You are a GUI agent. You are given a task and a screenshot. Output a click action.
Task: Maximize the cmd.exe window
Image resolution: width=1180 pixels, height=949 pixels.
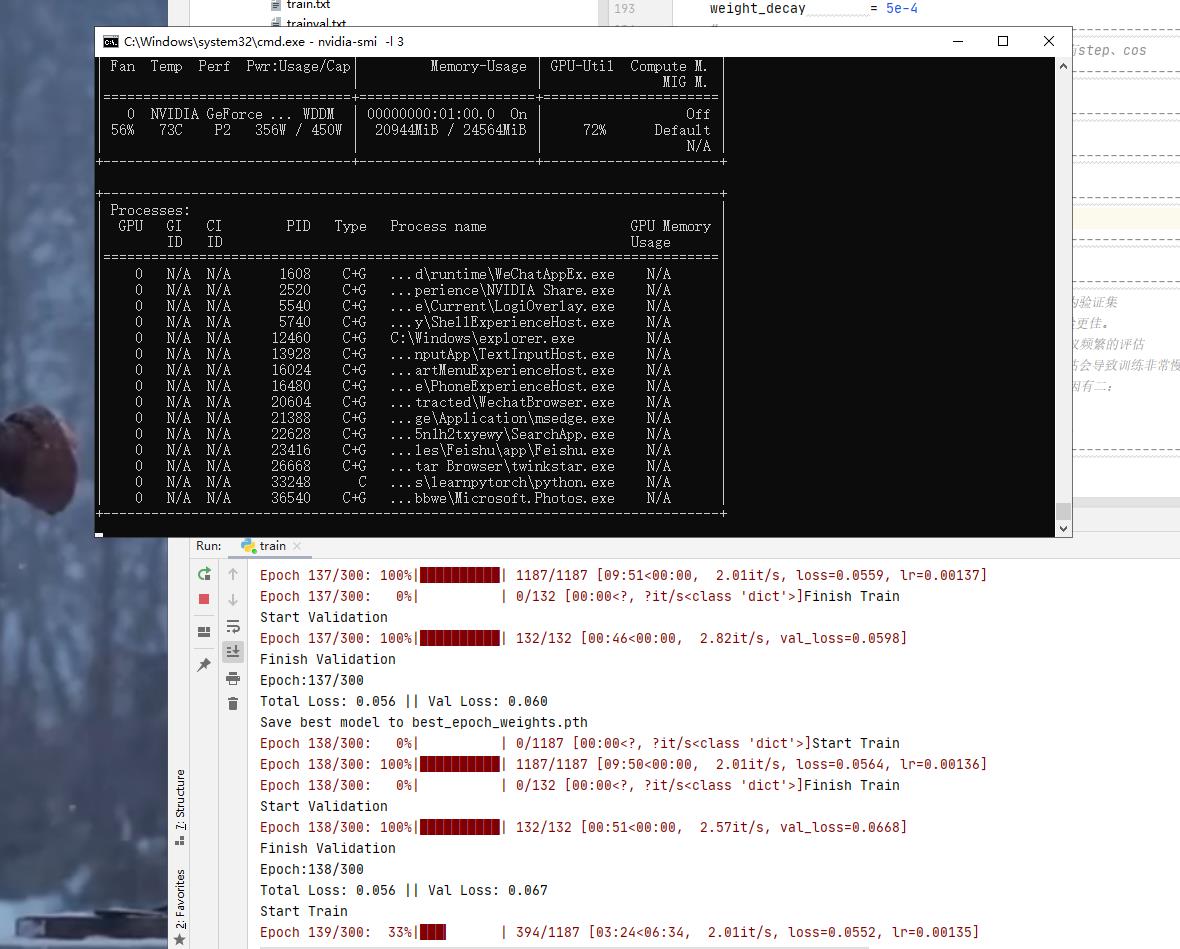click(x=1003, y=42)
